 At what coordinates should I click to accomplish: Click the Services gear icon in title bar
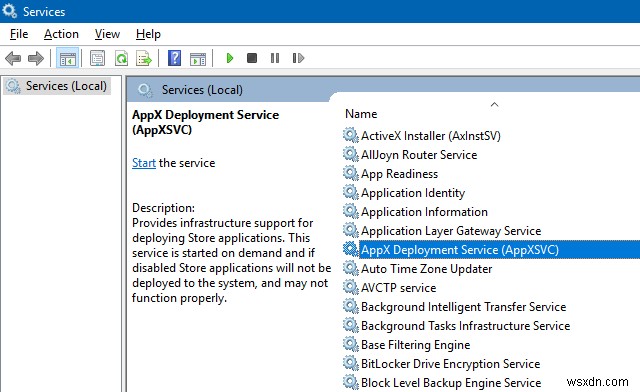coord(9,11)
